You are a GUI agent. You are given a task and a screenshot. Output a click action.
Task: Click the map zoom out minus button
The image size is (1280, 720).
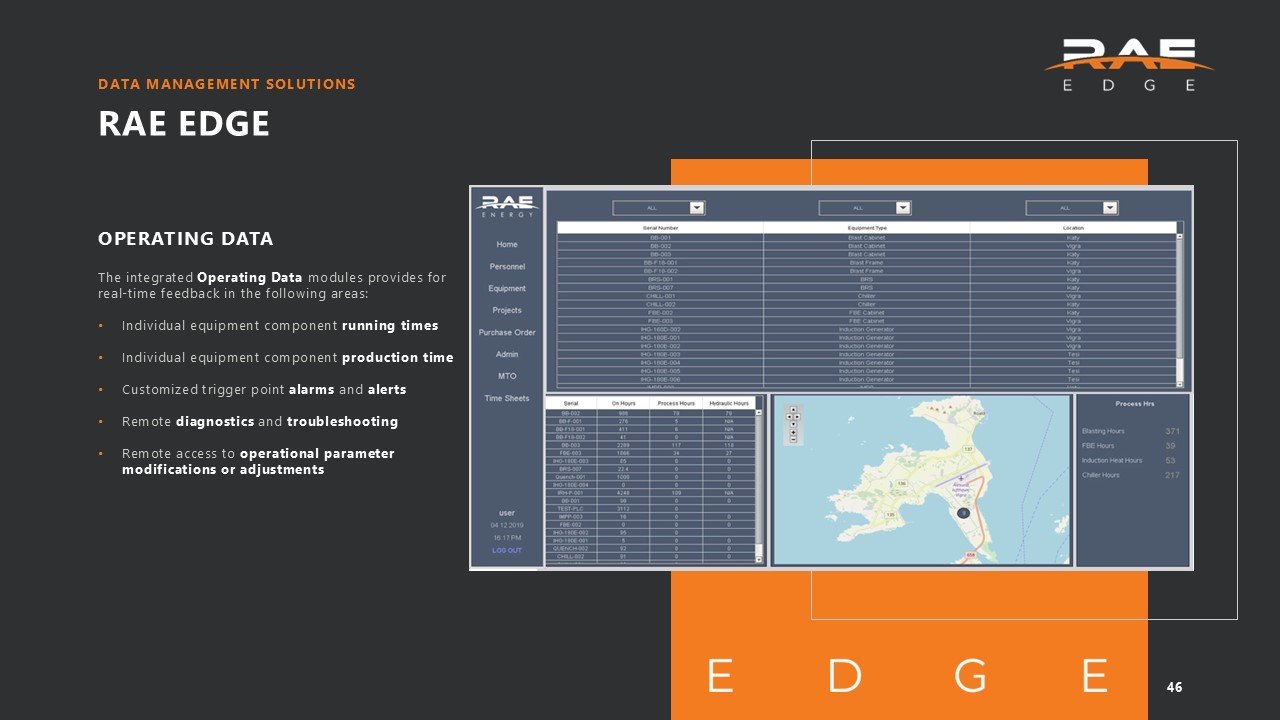pos(793,440)
